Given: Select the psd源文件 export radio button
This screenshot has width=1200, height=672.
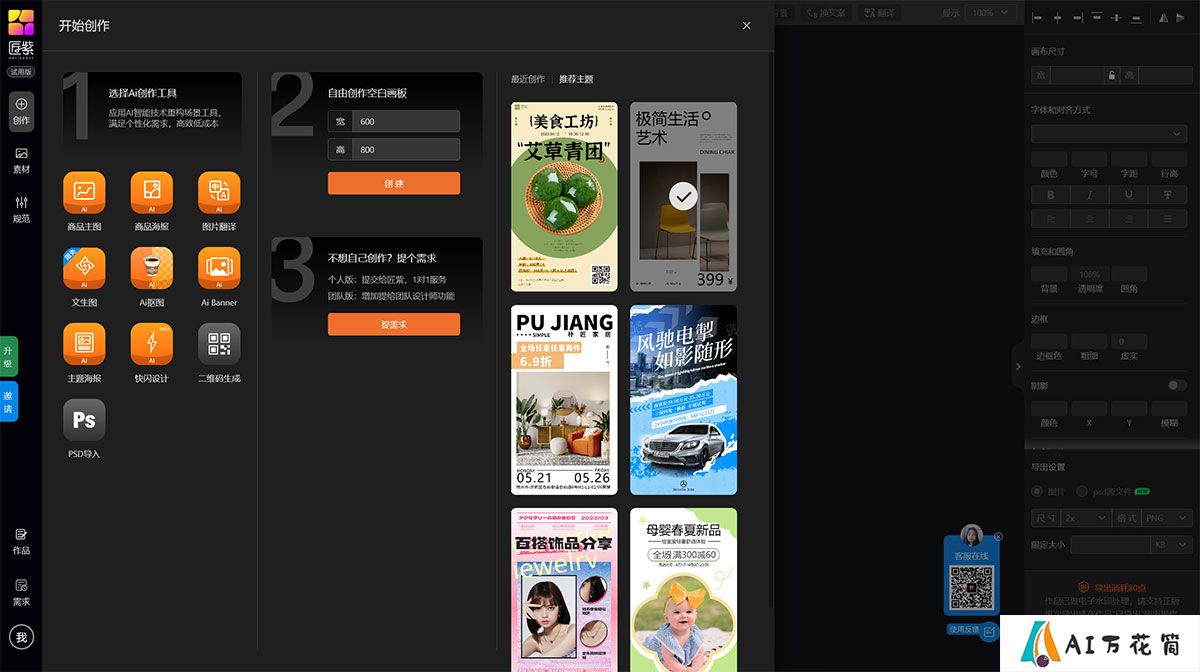Looking at the screenshot, I should coord(1082,491).
